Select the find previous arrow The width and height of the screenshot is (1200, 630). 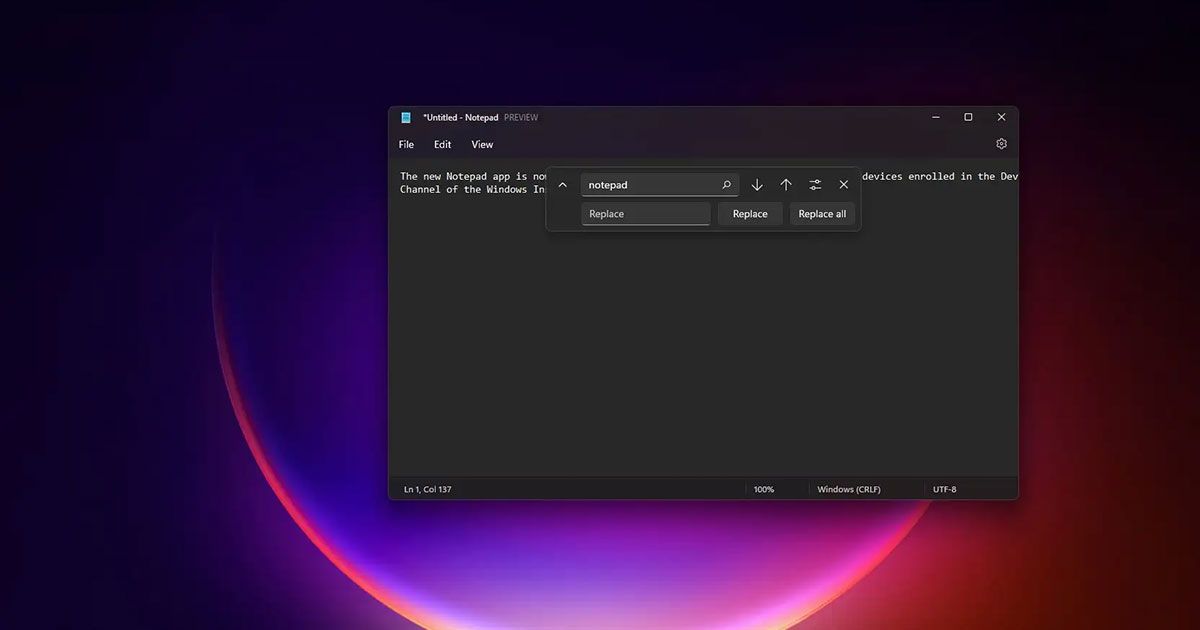click(x=786, y=184)
